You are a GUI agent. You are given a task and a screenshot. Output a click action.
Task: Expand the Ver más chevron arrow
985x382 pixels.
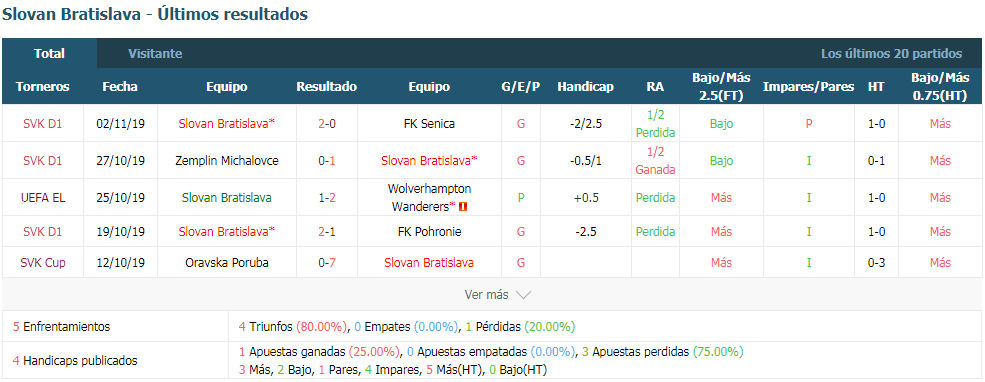(x=523, y=295)
